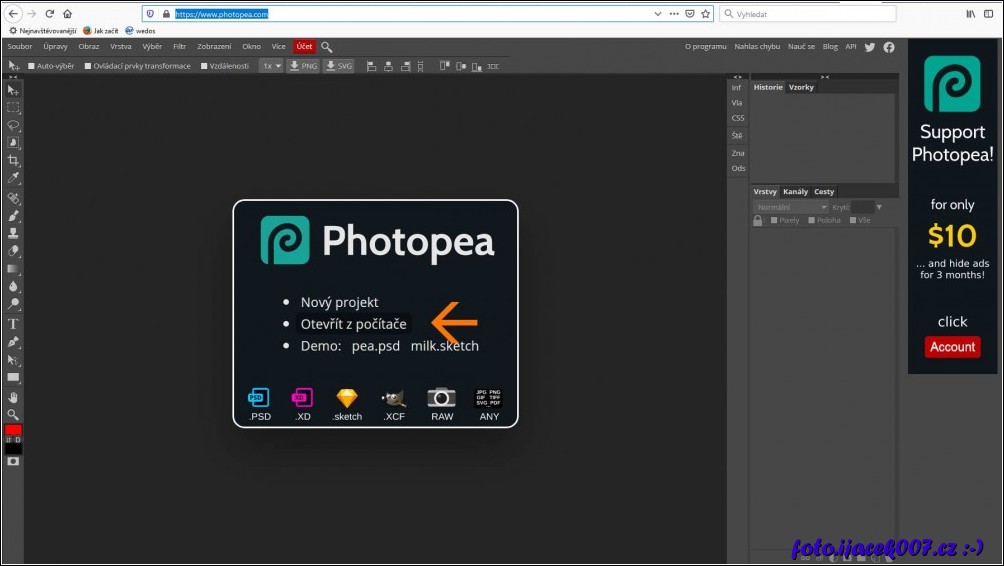The width and height of the screenshot is (1004, 566).
Task: Click the Otevřít z počítače link
Action: pos(353,324)
